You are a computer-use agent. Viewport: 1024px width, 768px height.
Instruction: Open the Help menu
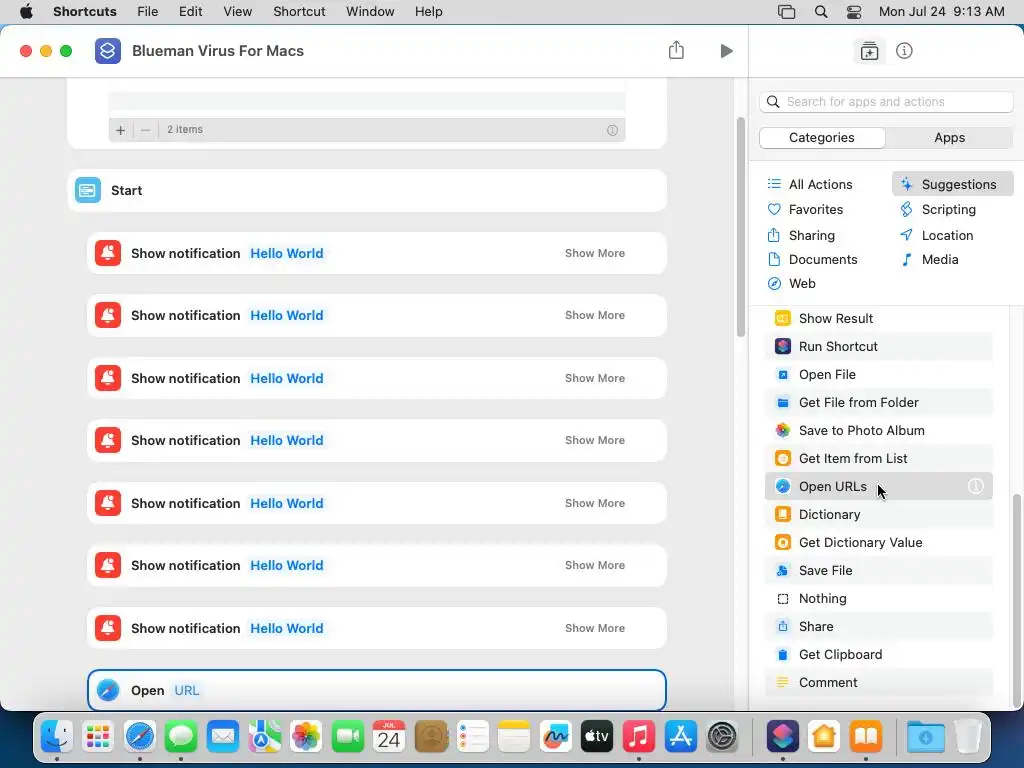coord(428,12)
